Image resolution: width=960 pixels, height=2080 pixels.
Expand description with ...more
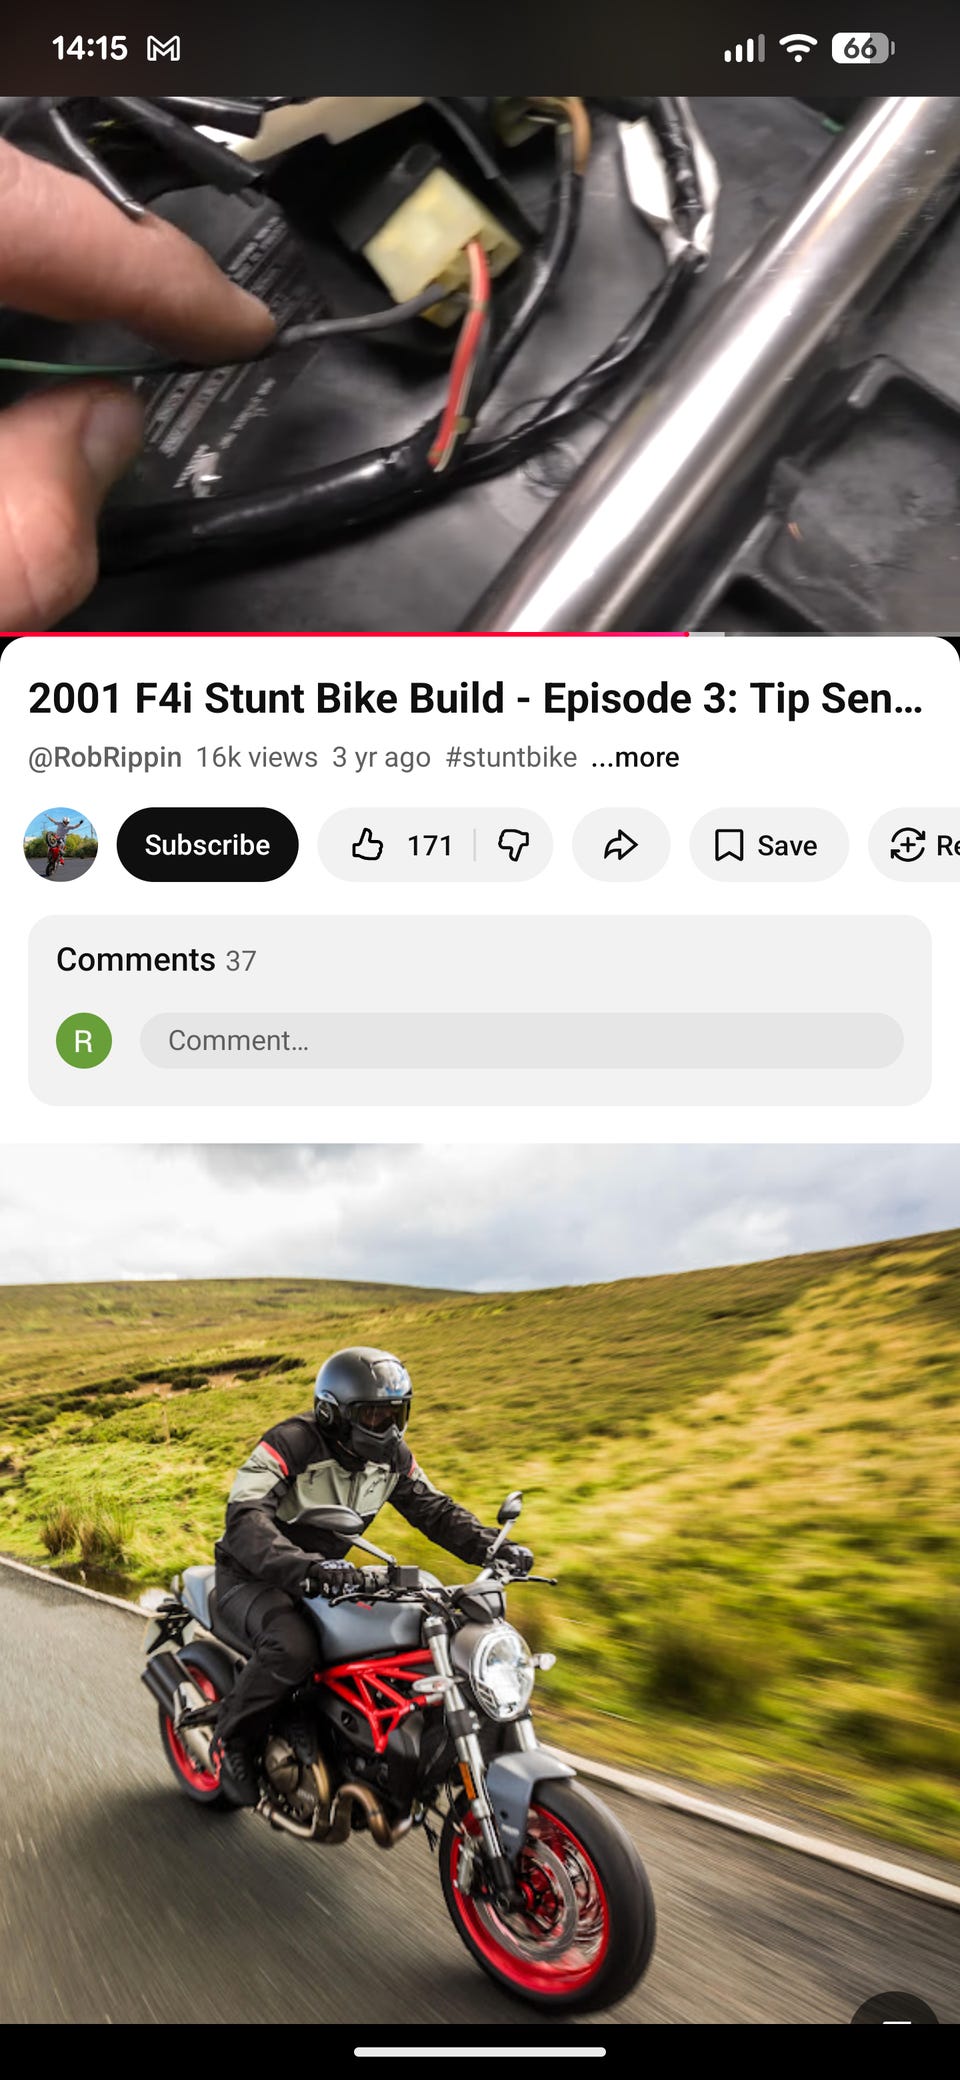635,757
